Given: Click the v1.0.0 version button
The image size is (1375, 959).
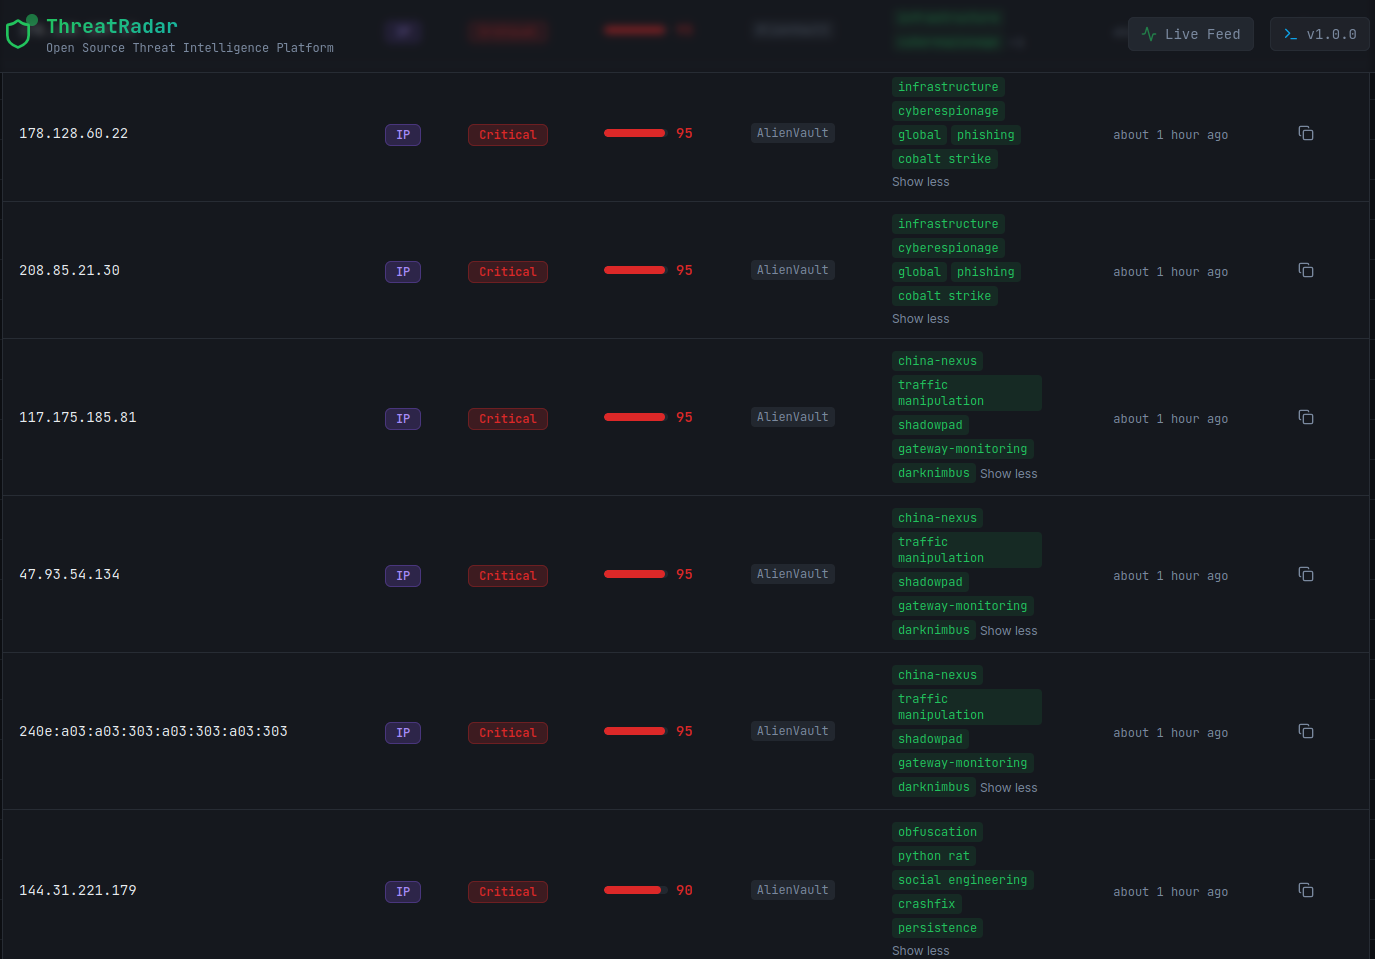Looking at the screenshot, I should tap(1319, 32).
